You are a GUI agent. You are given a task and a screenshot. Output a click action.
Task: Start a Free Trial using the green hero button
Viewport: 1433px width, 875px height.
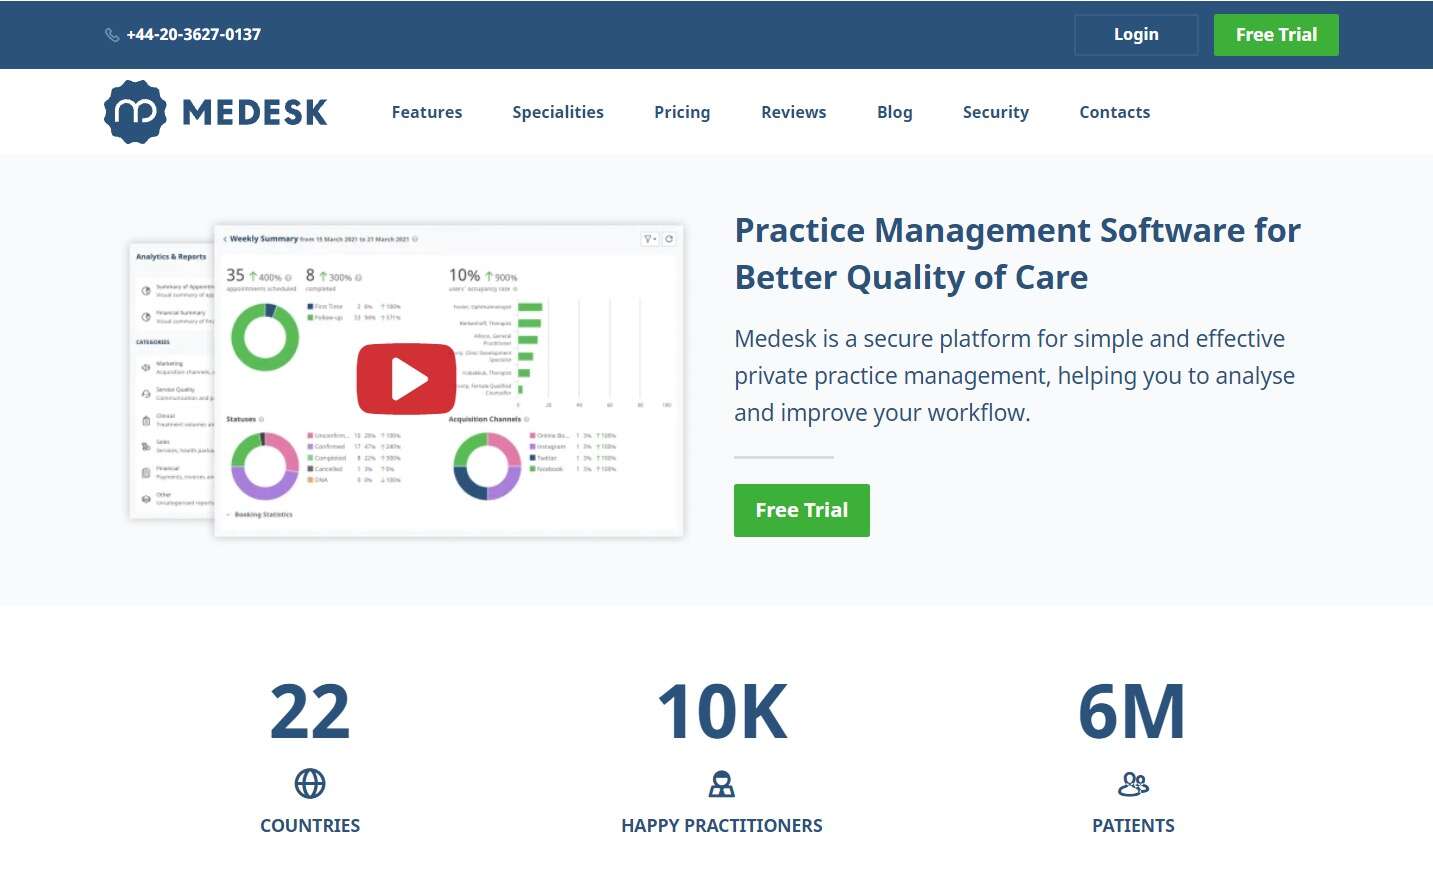pyautogui.click(x=801, y=510)
